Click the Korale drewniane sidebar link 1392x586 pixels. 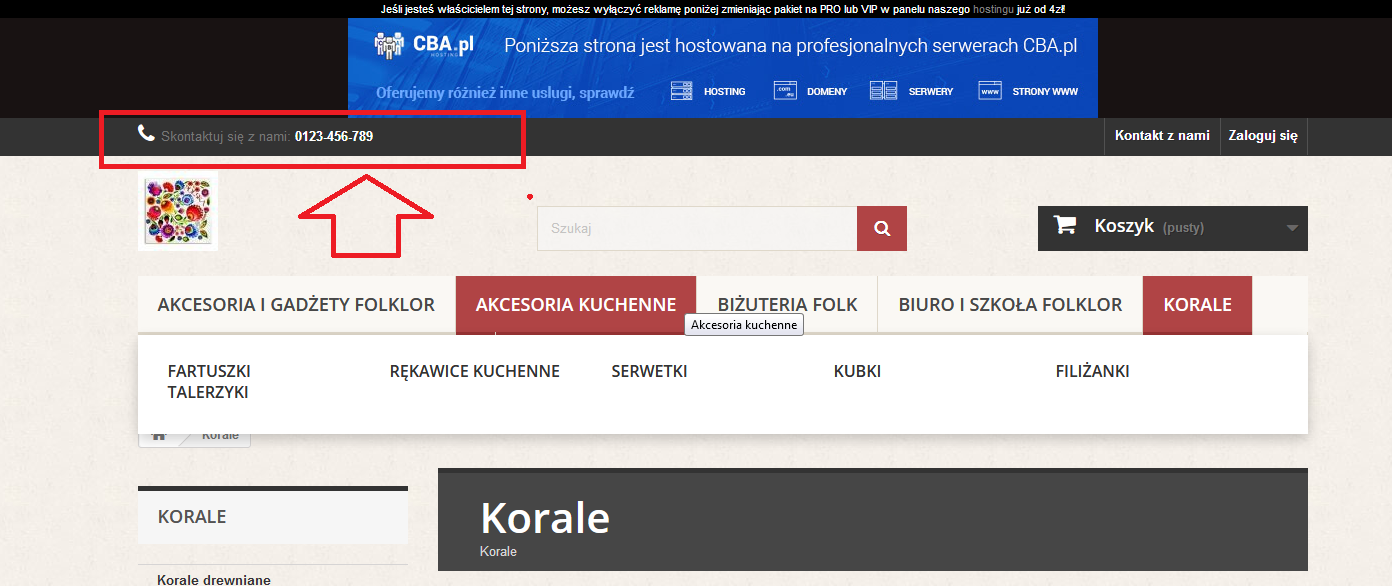coord(214,579)
